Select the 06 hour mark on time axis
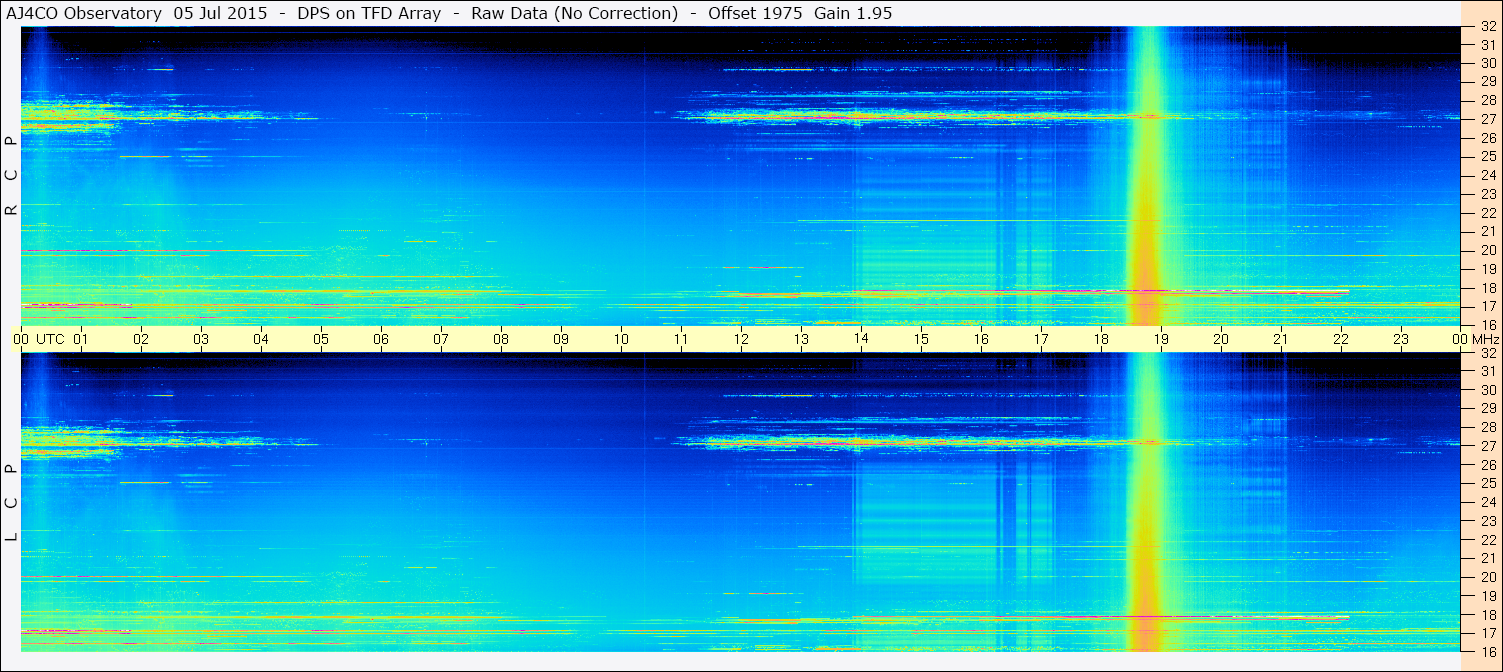 click(381, 339)
